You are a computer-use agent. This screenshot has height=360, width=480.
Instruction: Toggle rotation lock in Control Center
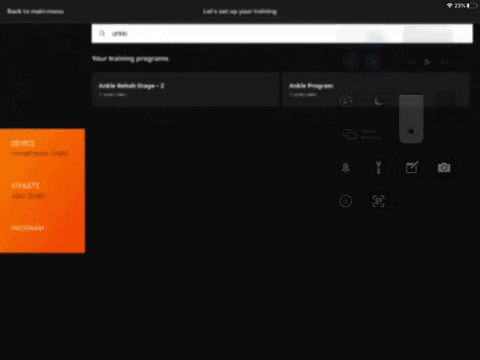[346, 101]
